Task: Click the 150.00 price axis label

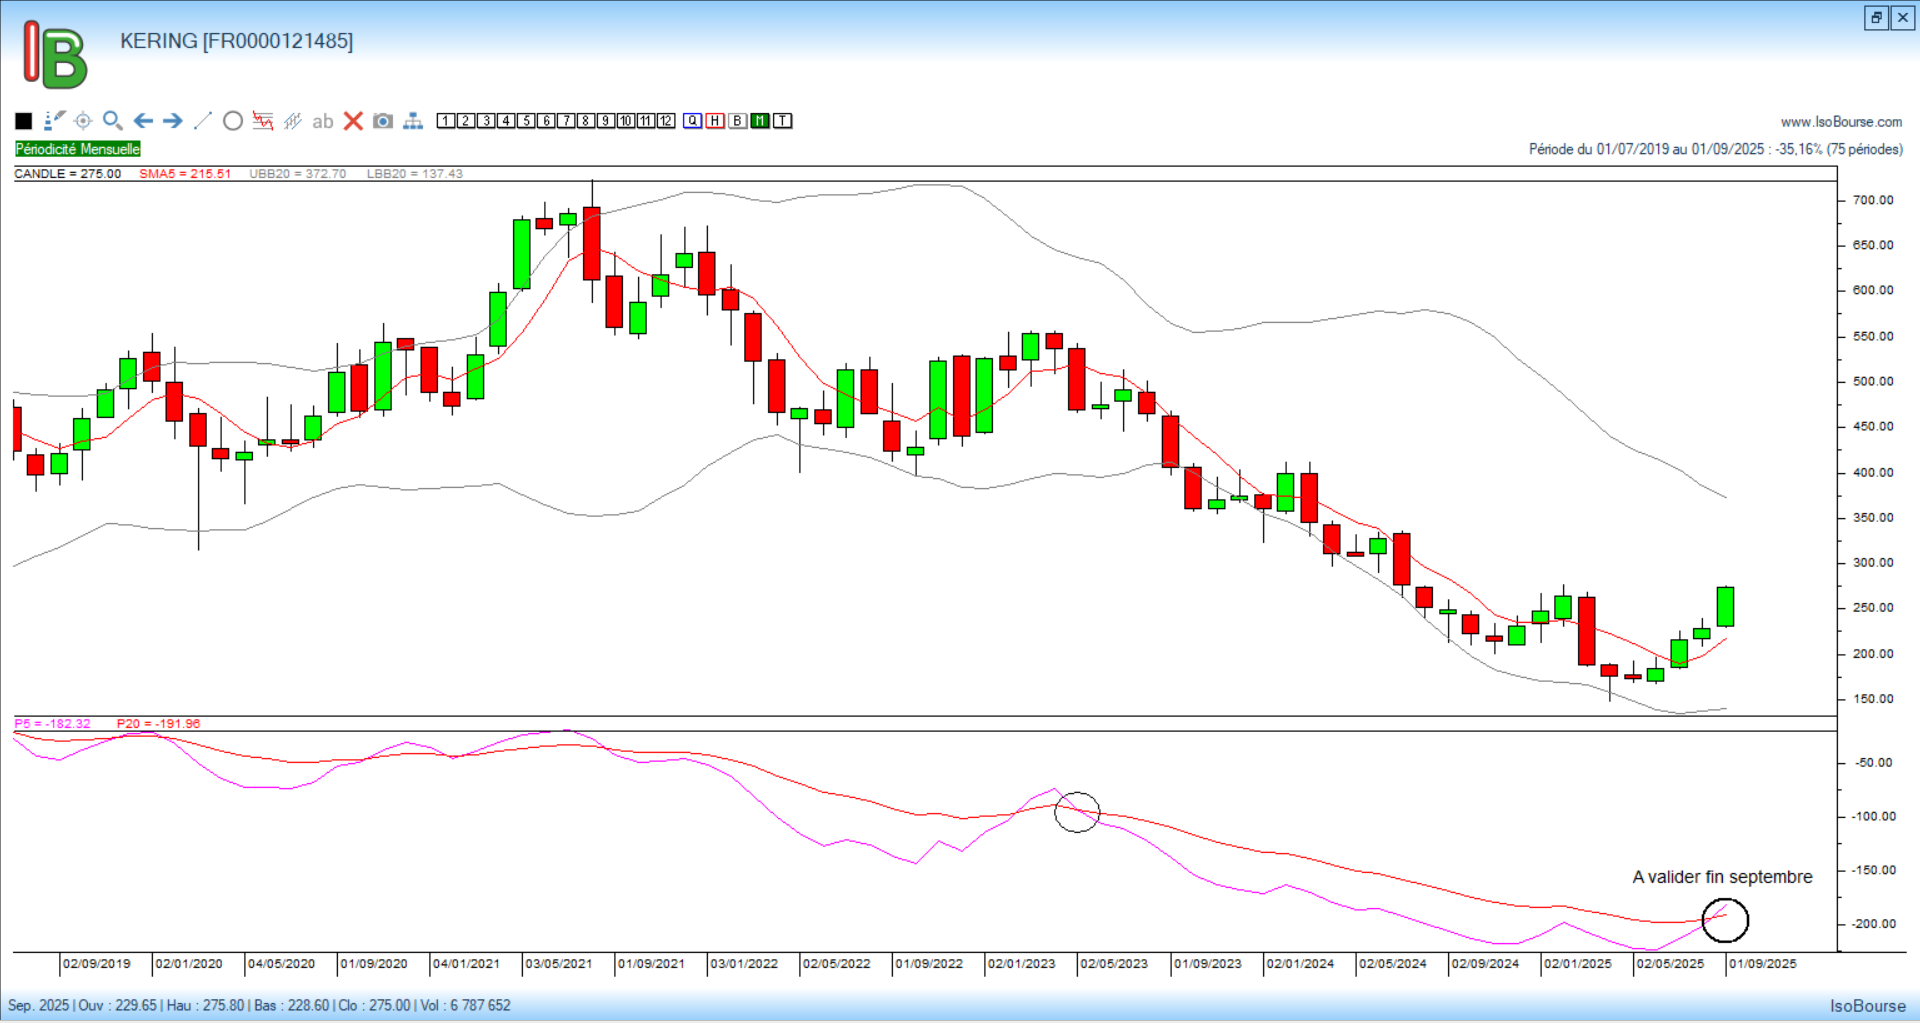Action: coord(1873,699)
